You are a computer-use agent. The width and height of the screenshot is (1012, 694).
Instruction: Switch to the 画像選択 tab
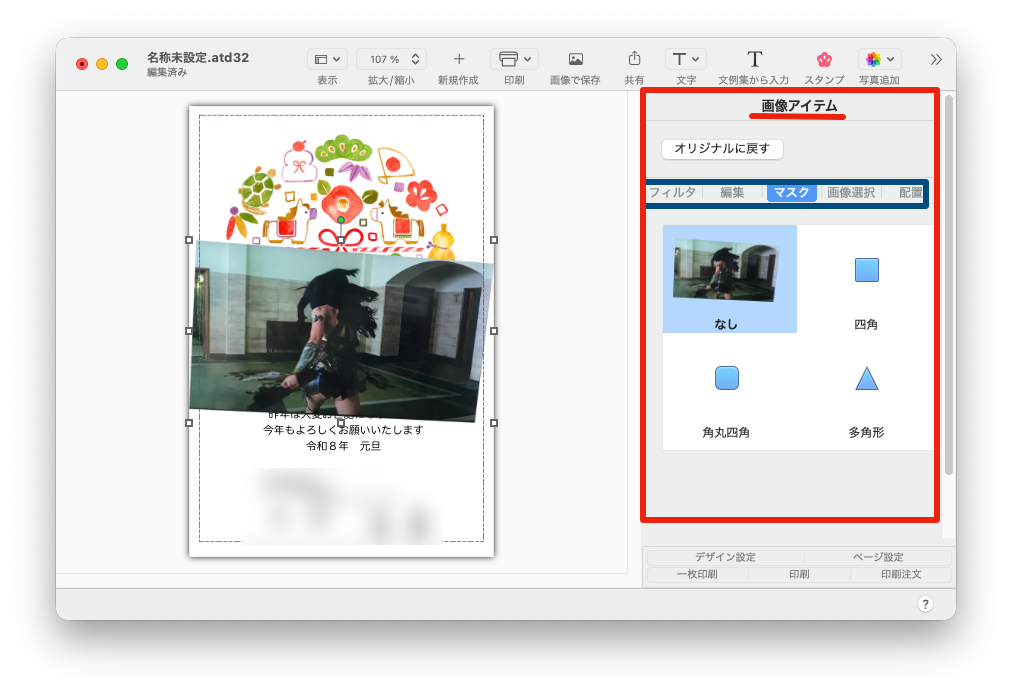point(850,193)
